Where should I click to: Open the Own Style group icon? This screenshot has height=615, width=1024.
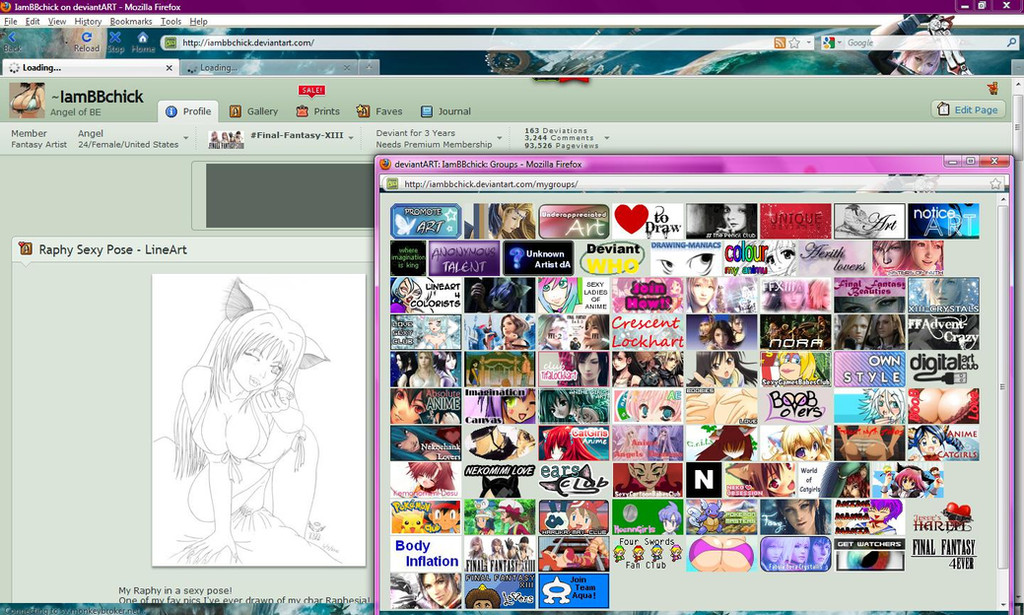(x=869, y=369)
